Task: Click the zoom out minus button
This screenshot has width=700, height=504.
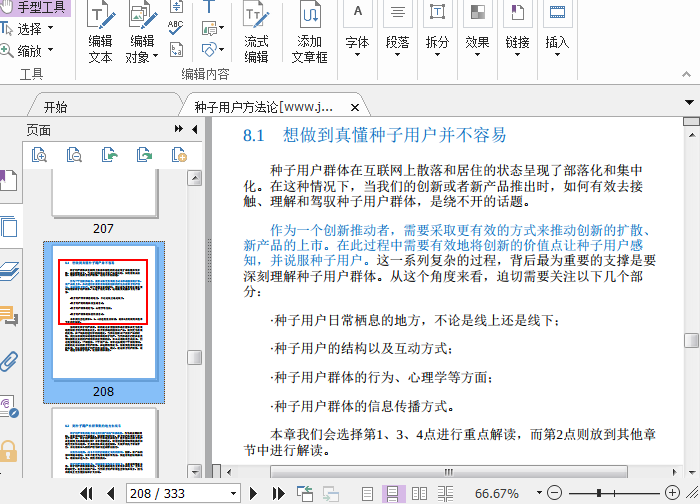Action: pyautogui.click(x=554, y=493)
